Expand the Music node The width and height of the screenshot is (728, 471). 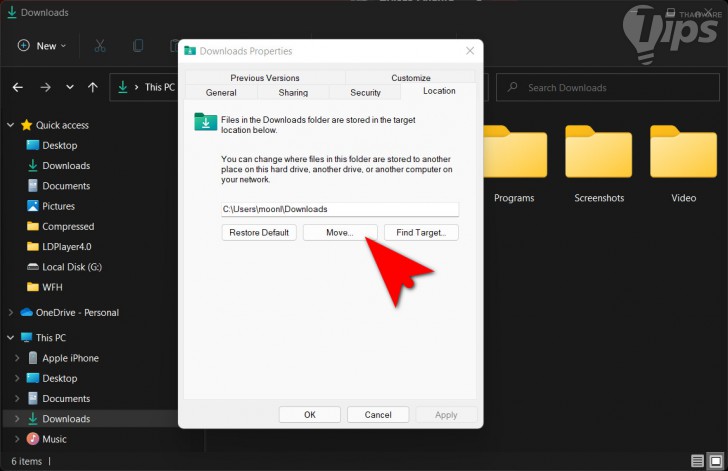(17, 439)
